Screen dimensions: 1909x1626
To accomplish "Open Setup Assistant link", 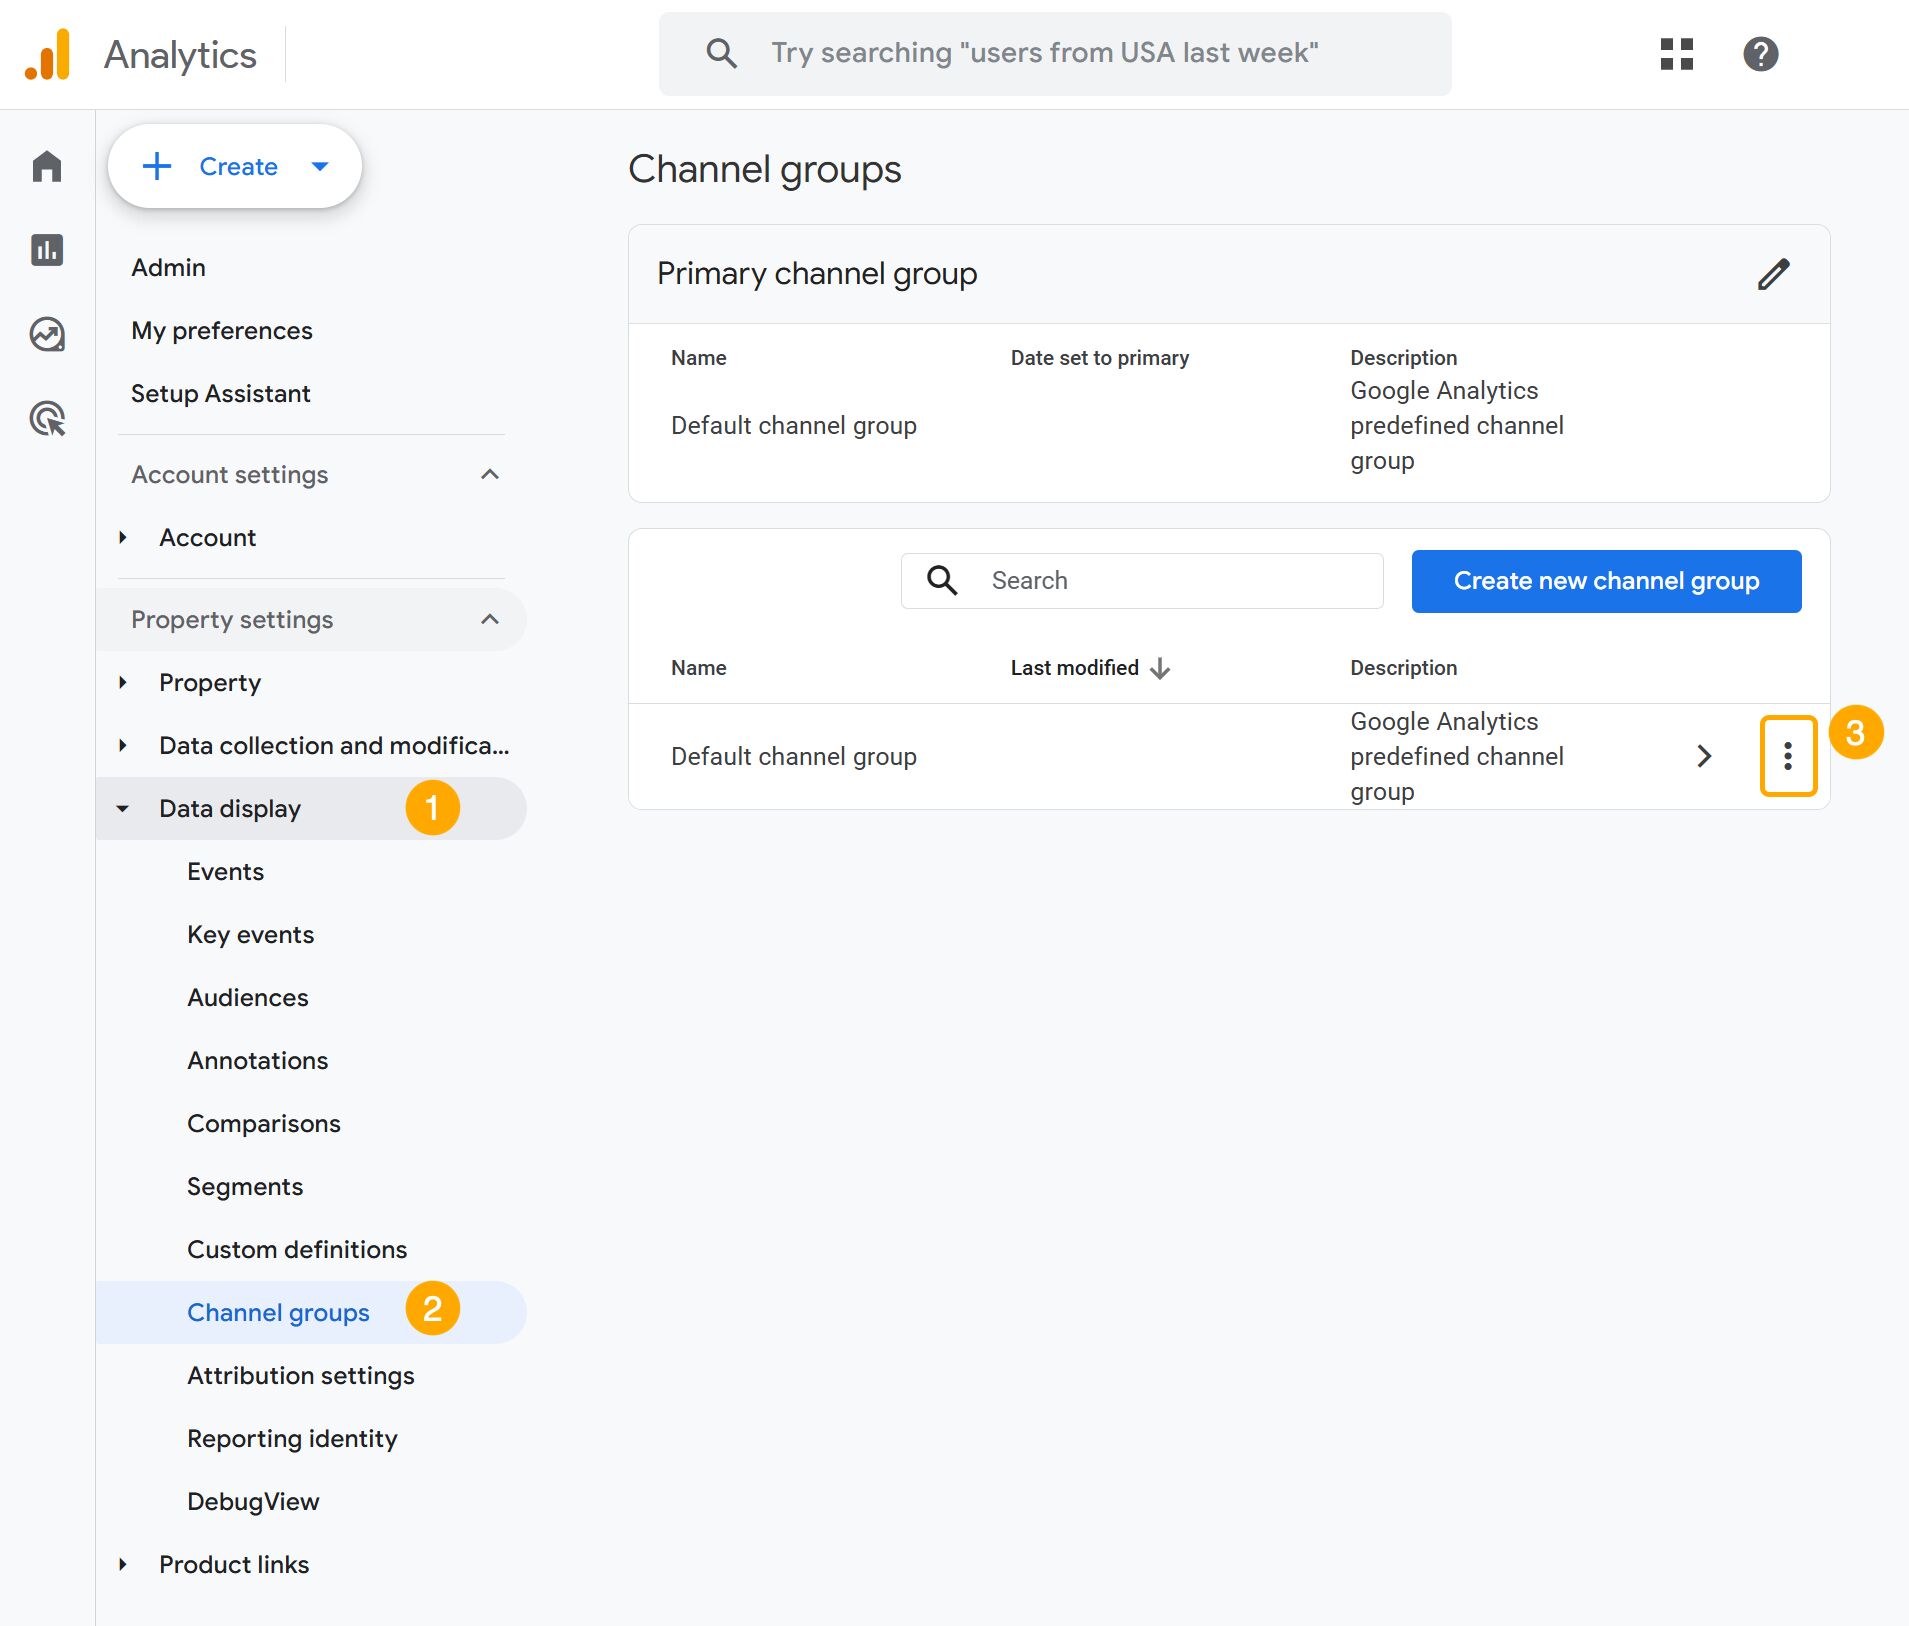I will click(220, 393).
